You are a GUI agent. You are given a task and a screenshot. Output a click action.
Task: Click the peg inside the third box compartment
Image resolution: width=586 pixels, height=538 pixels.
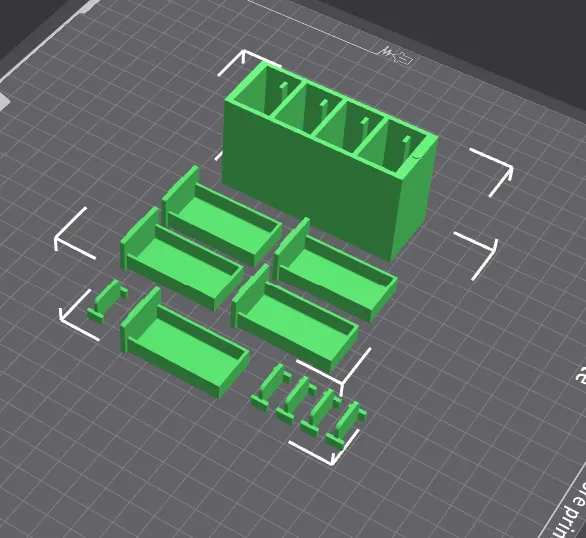click(364, 129)
